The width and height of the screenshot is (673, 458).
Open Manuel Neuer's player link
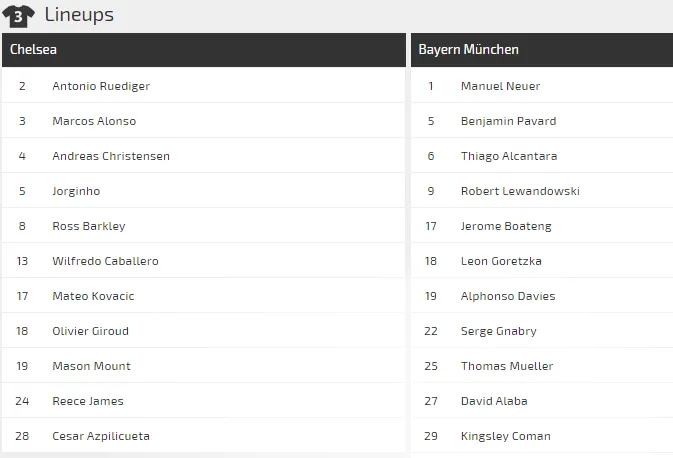point(500,86)
